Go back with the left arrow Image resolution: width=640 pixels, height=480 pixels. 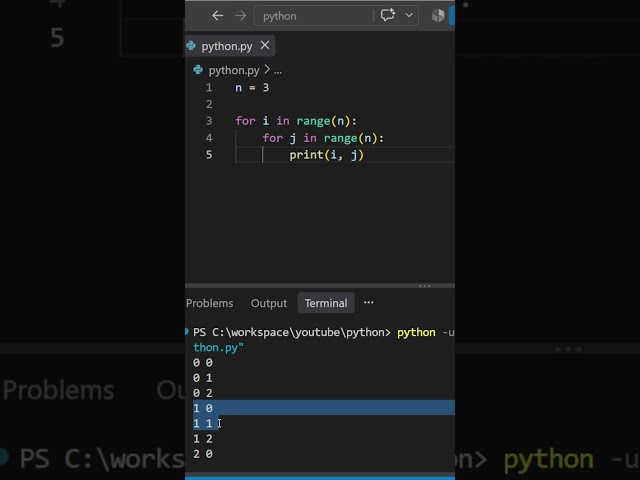pos(218,16)
